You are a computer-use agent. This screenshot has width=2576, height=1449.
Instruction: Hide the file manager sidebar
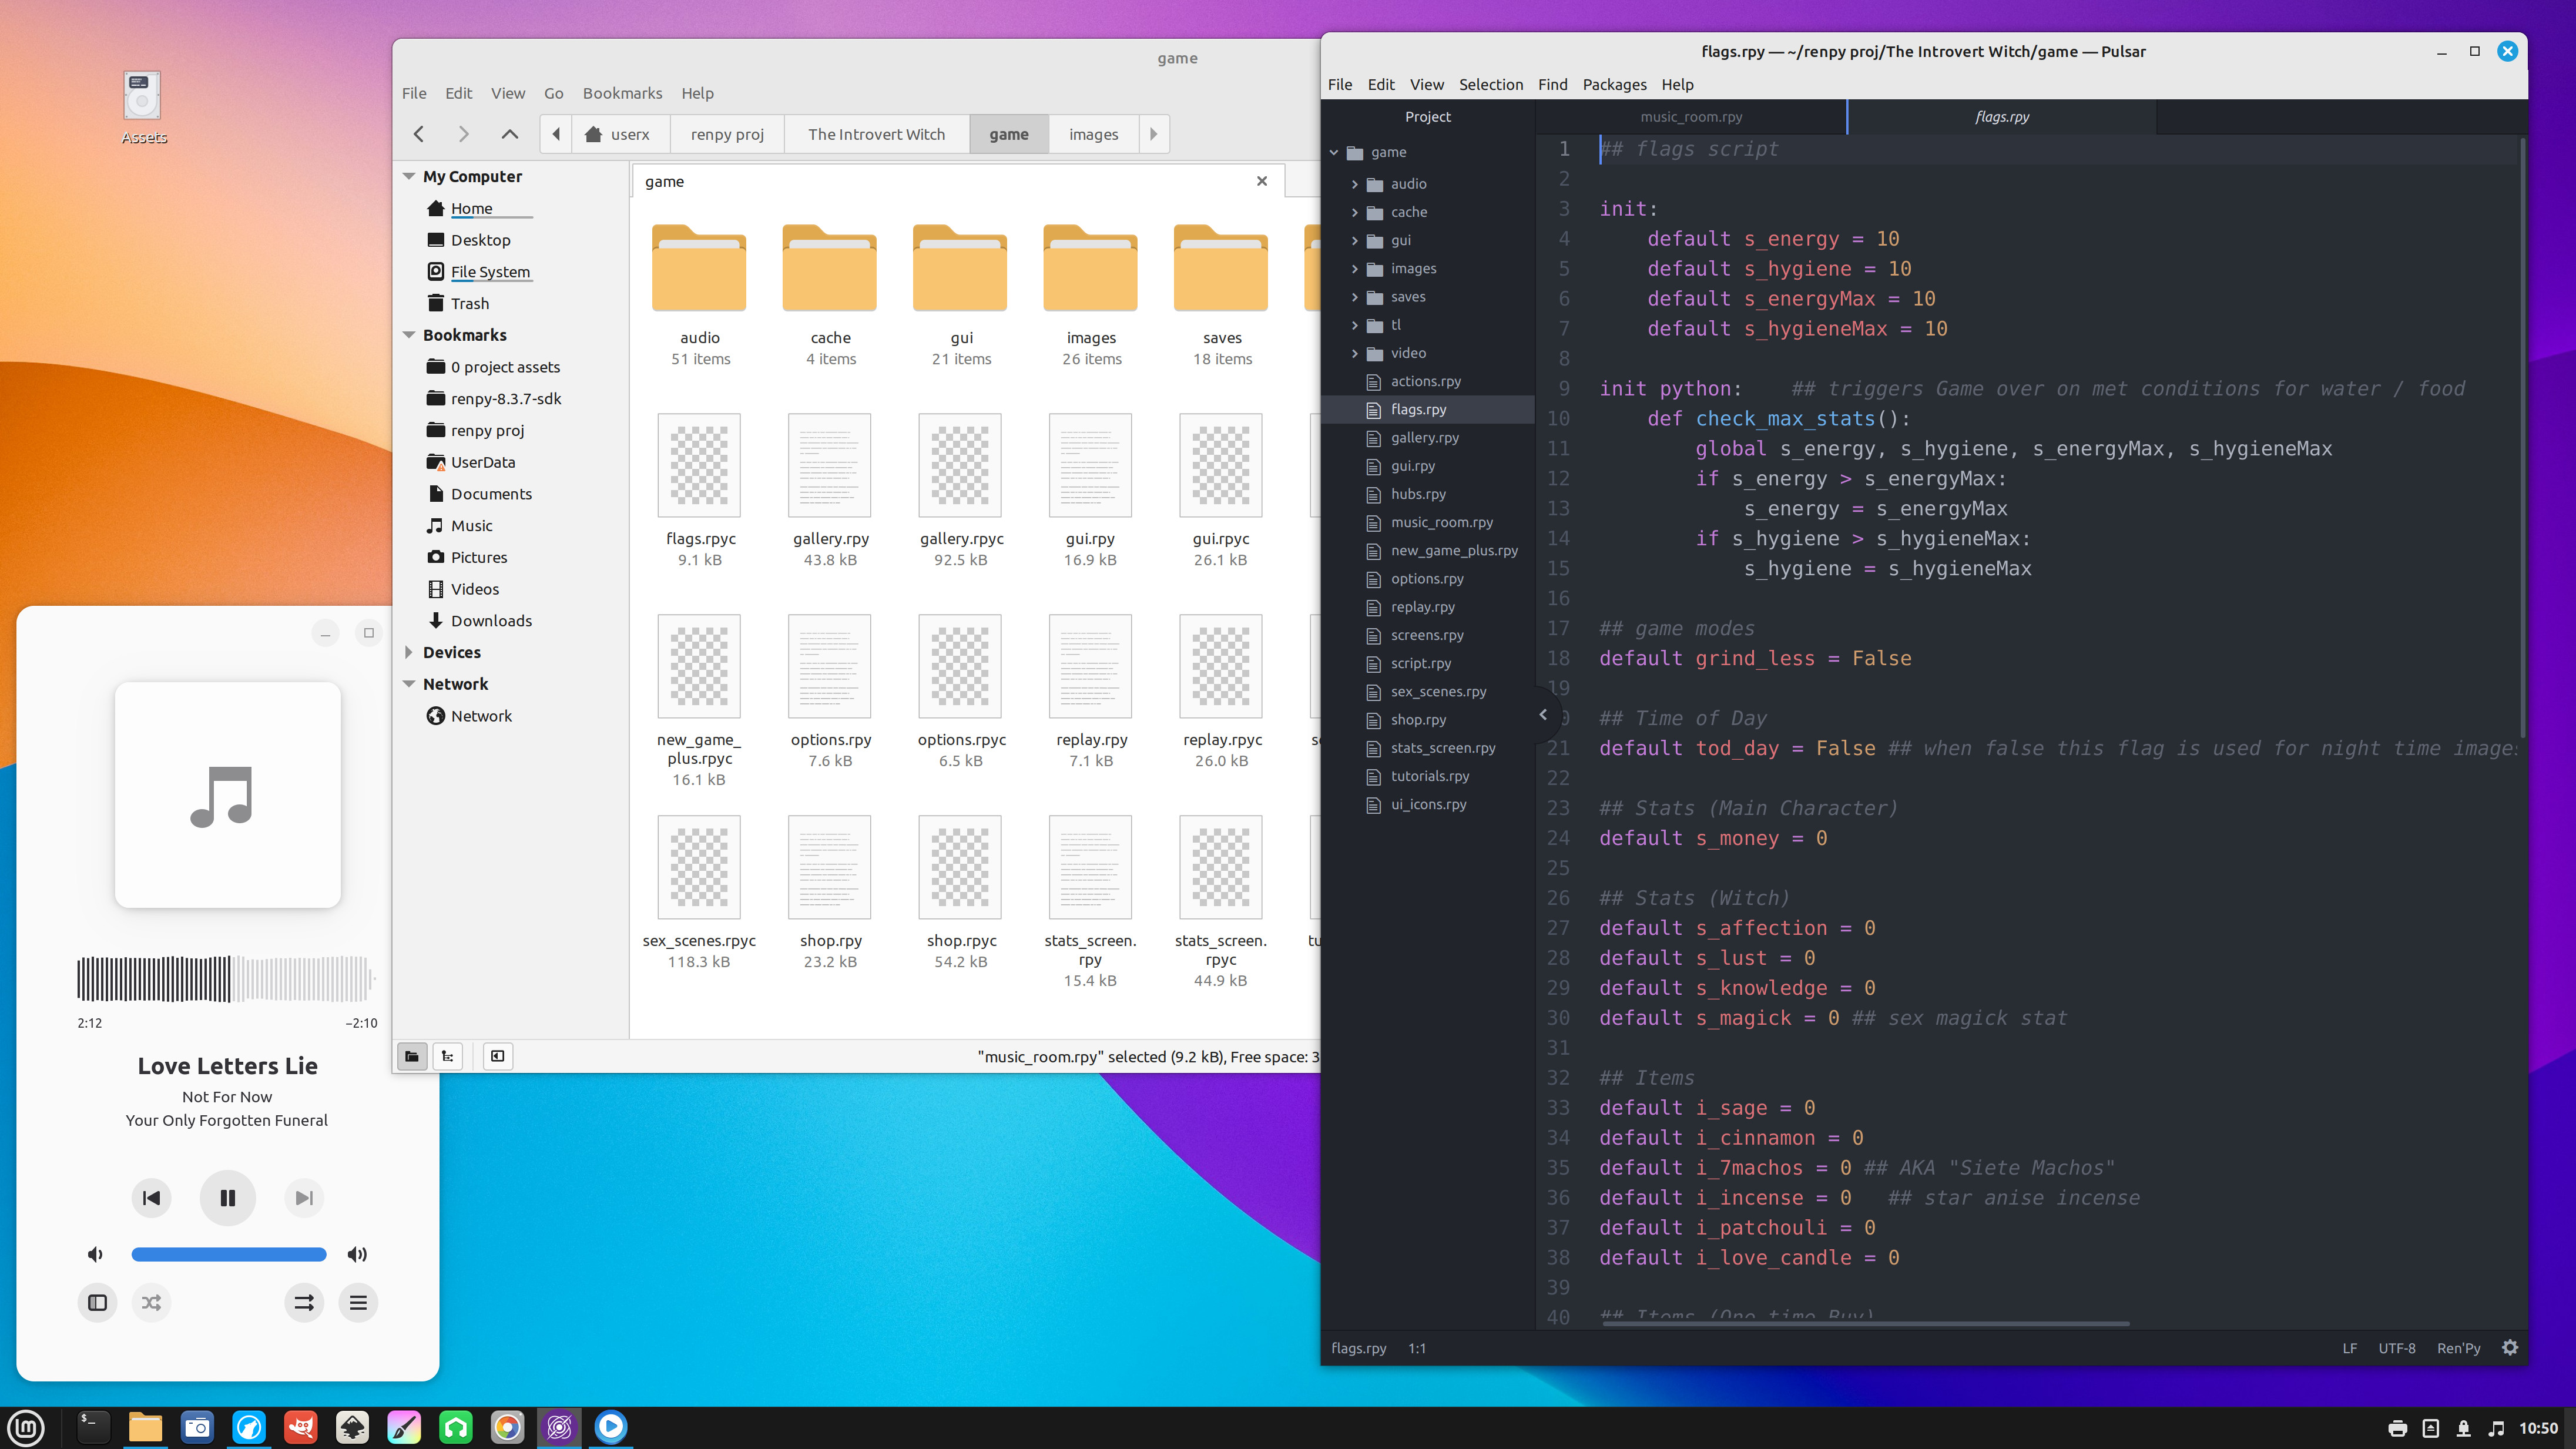pyautogui.click(x=497, y=1056)
